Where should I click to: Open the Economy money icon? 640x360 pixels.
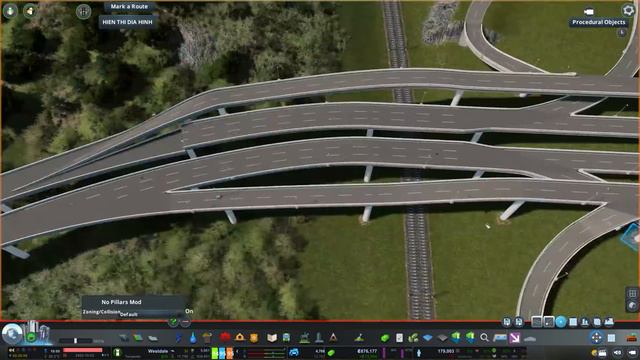click(384, 338)
